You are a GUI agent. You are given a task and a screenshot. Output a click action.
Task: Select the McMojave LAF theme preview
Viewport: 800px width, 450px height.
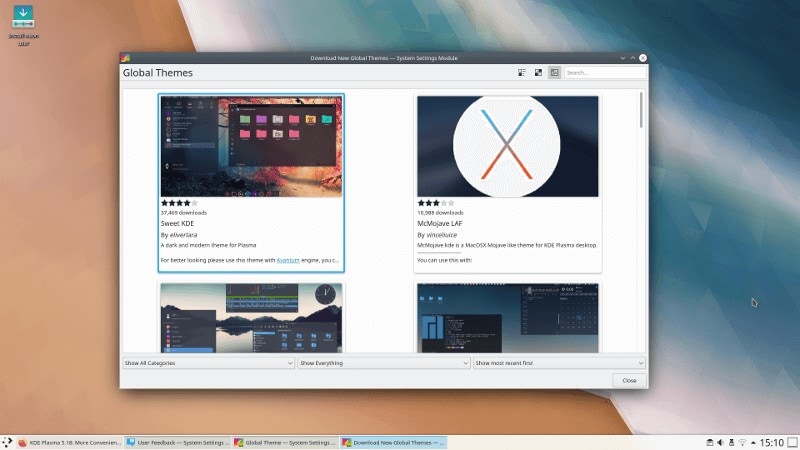[508, 146]
